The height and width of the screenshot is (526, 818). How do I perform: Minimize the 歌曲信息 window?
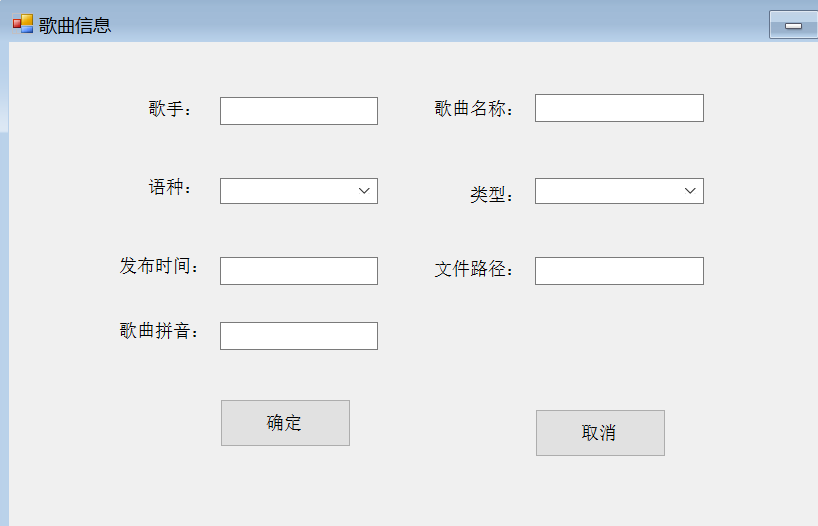(x=793, y=25)
